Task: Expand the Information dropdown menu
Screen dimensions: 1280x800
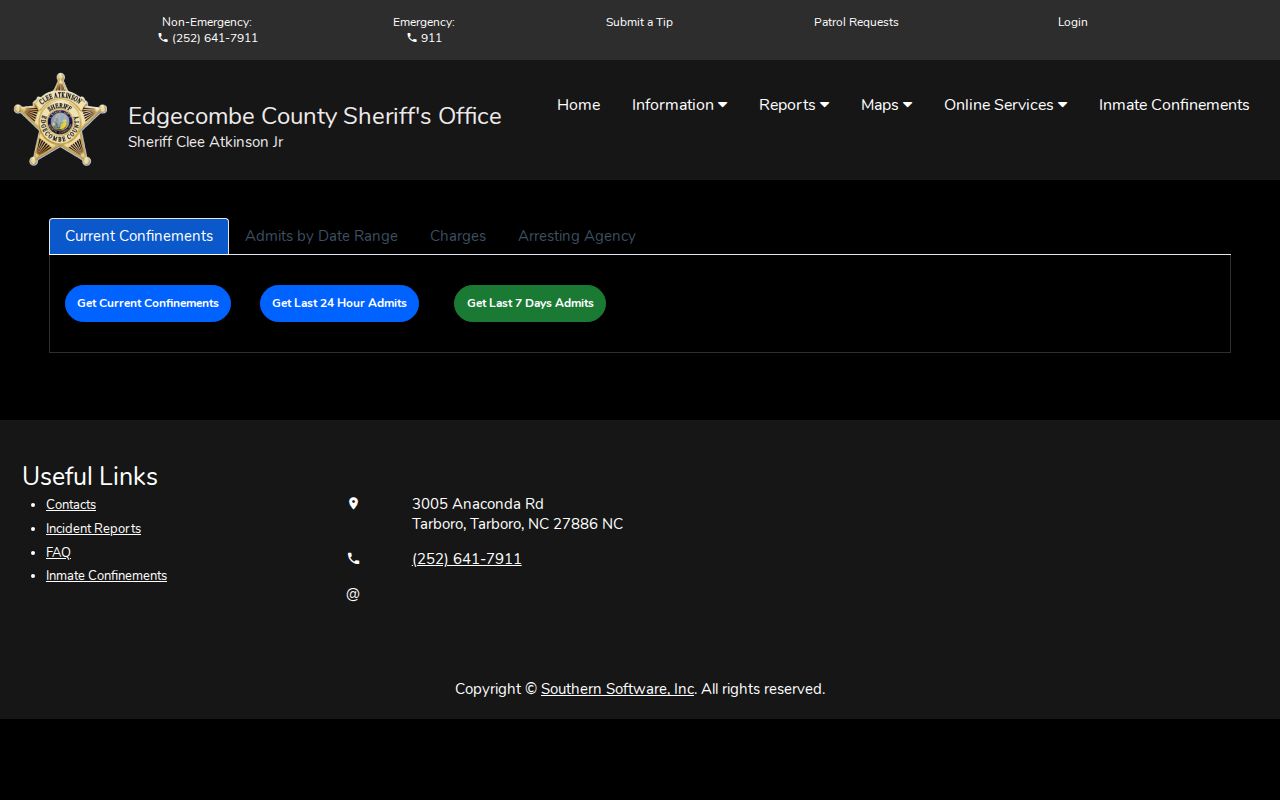Action: click(679, 105)
